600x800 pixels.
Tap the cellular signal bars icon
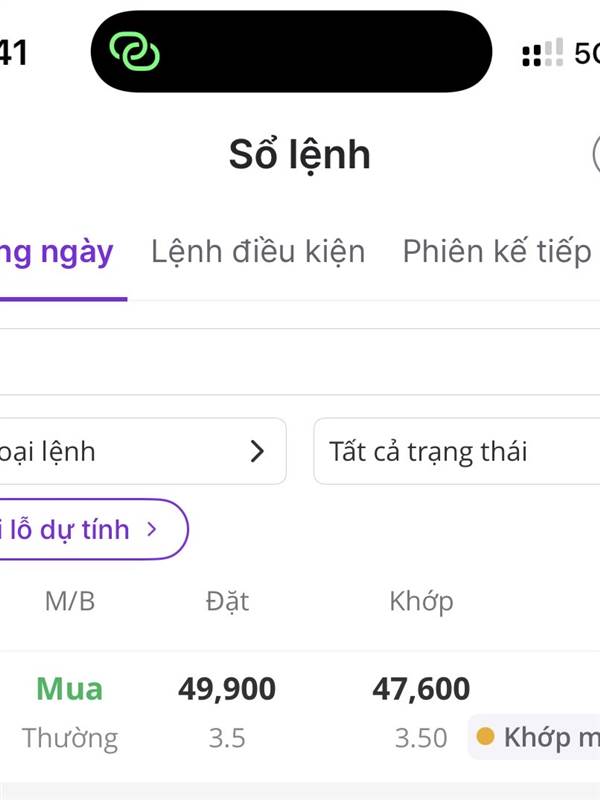[542, 53]
